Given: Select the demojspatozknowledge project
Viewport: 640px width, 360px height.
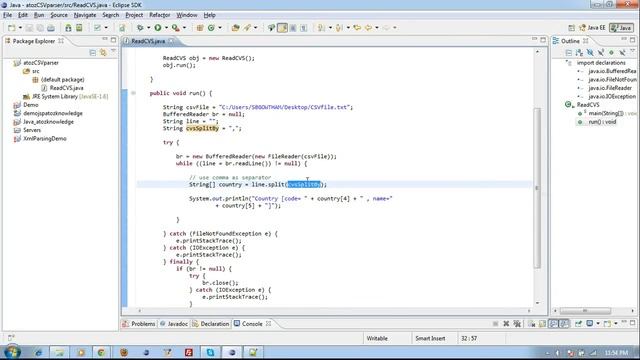Looking at the screenshot, I should pos(48,113).
